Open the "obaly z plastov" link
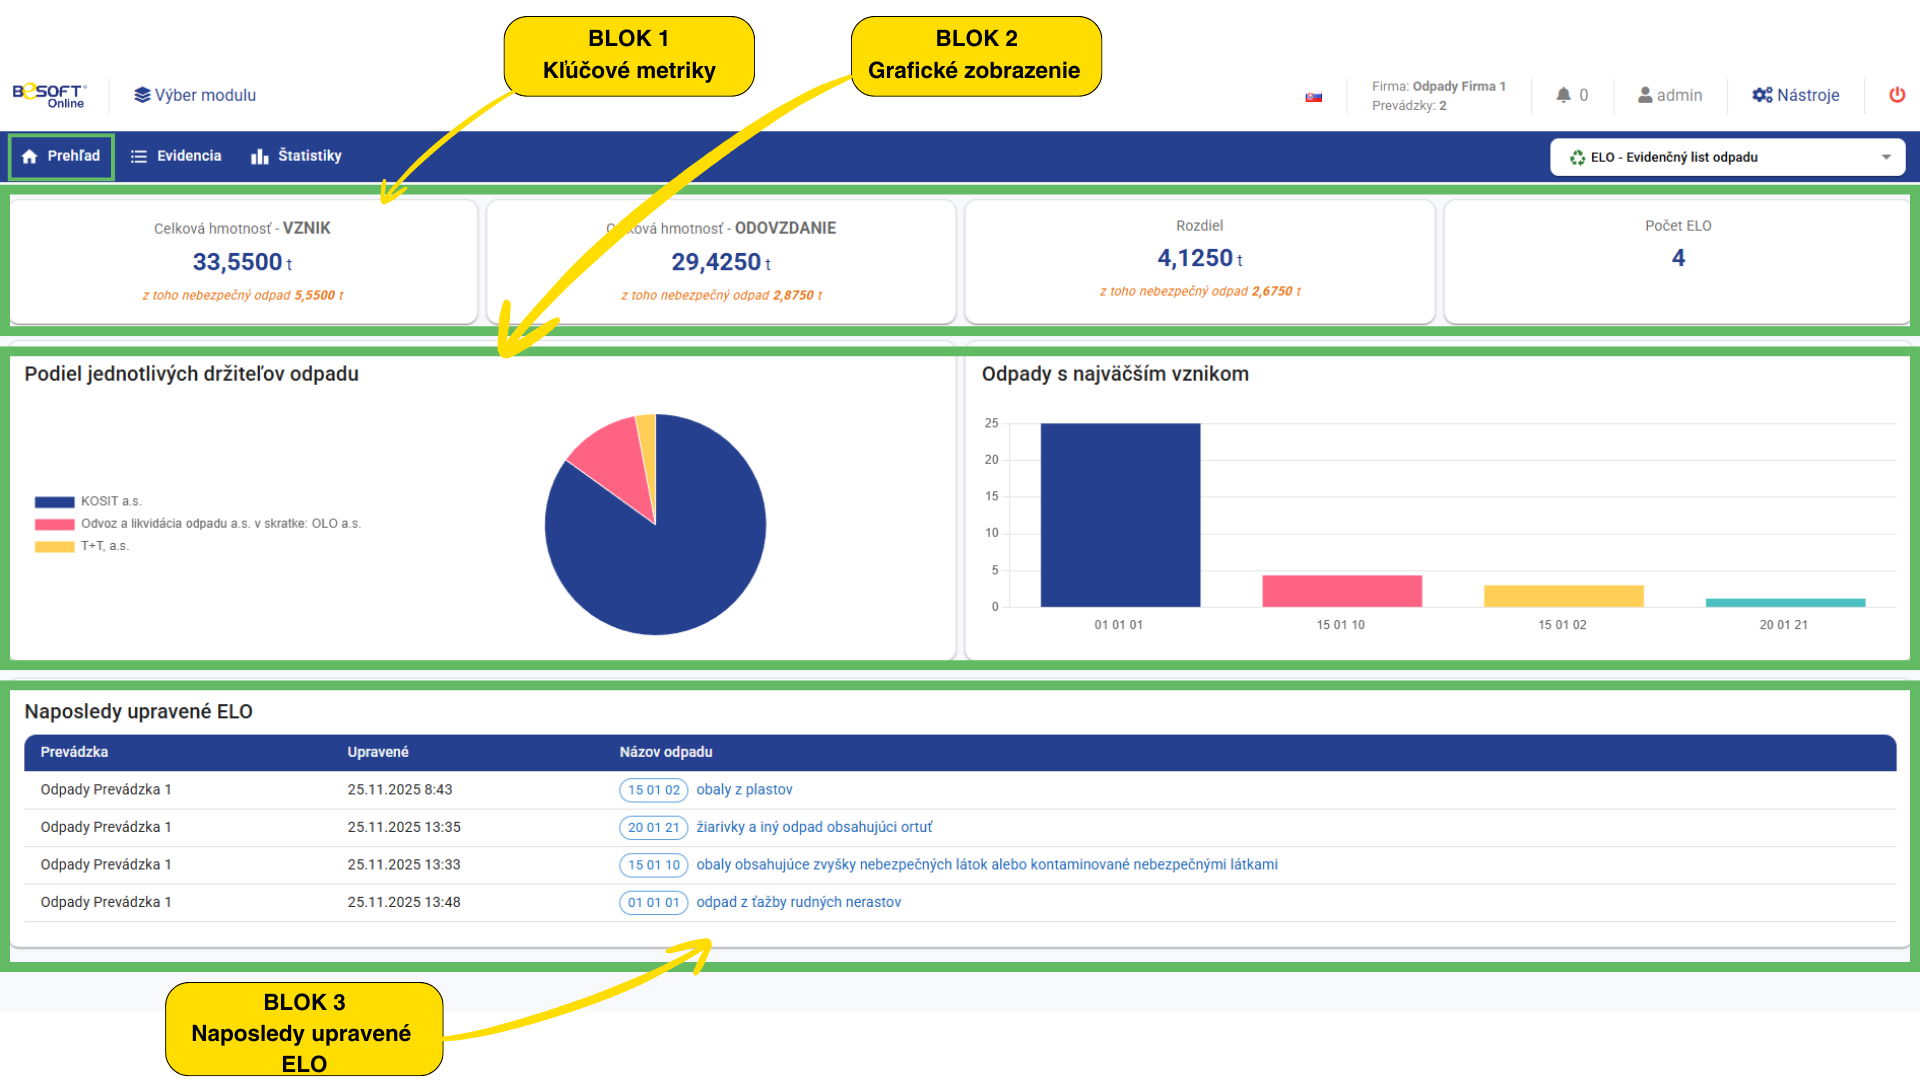 click(744, 790)
